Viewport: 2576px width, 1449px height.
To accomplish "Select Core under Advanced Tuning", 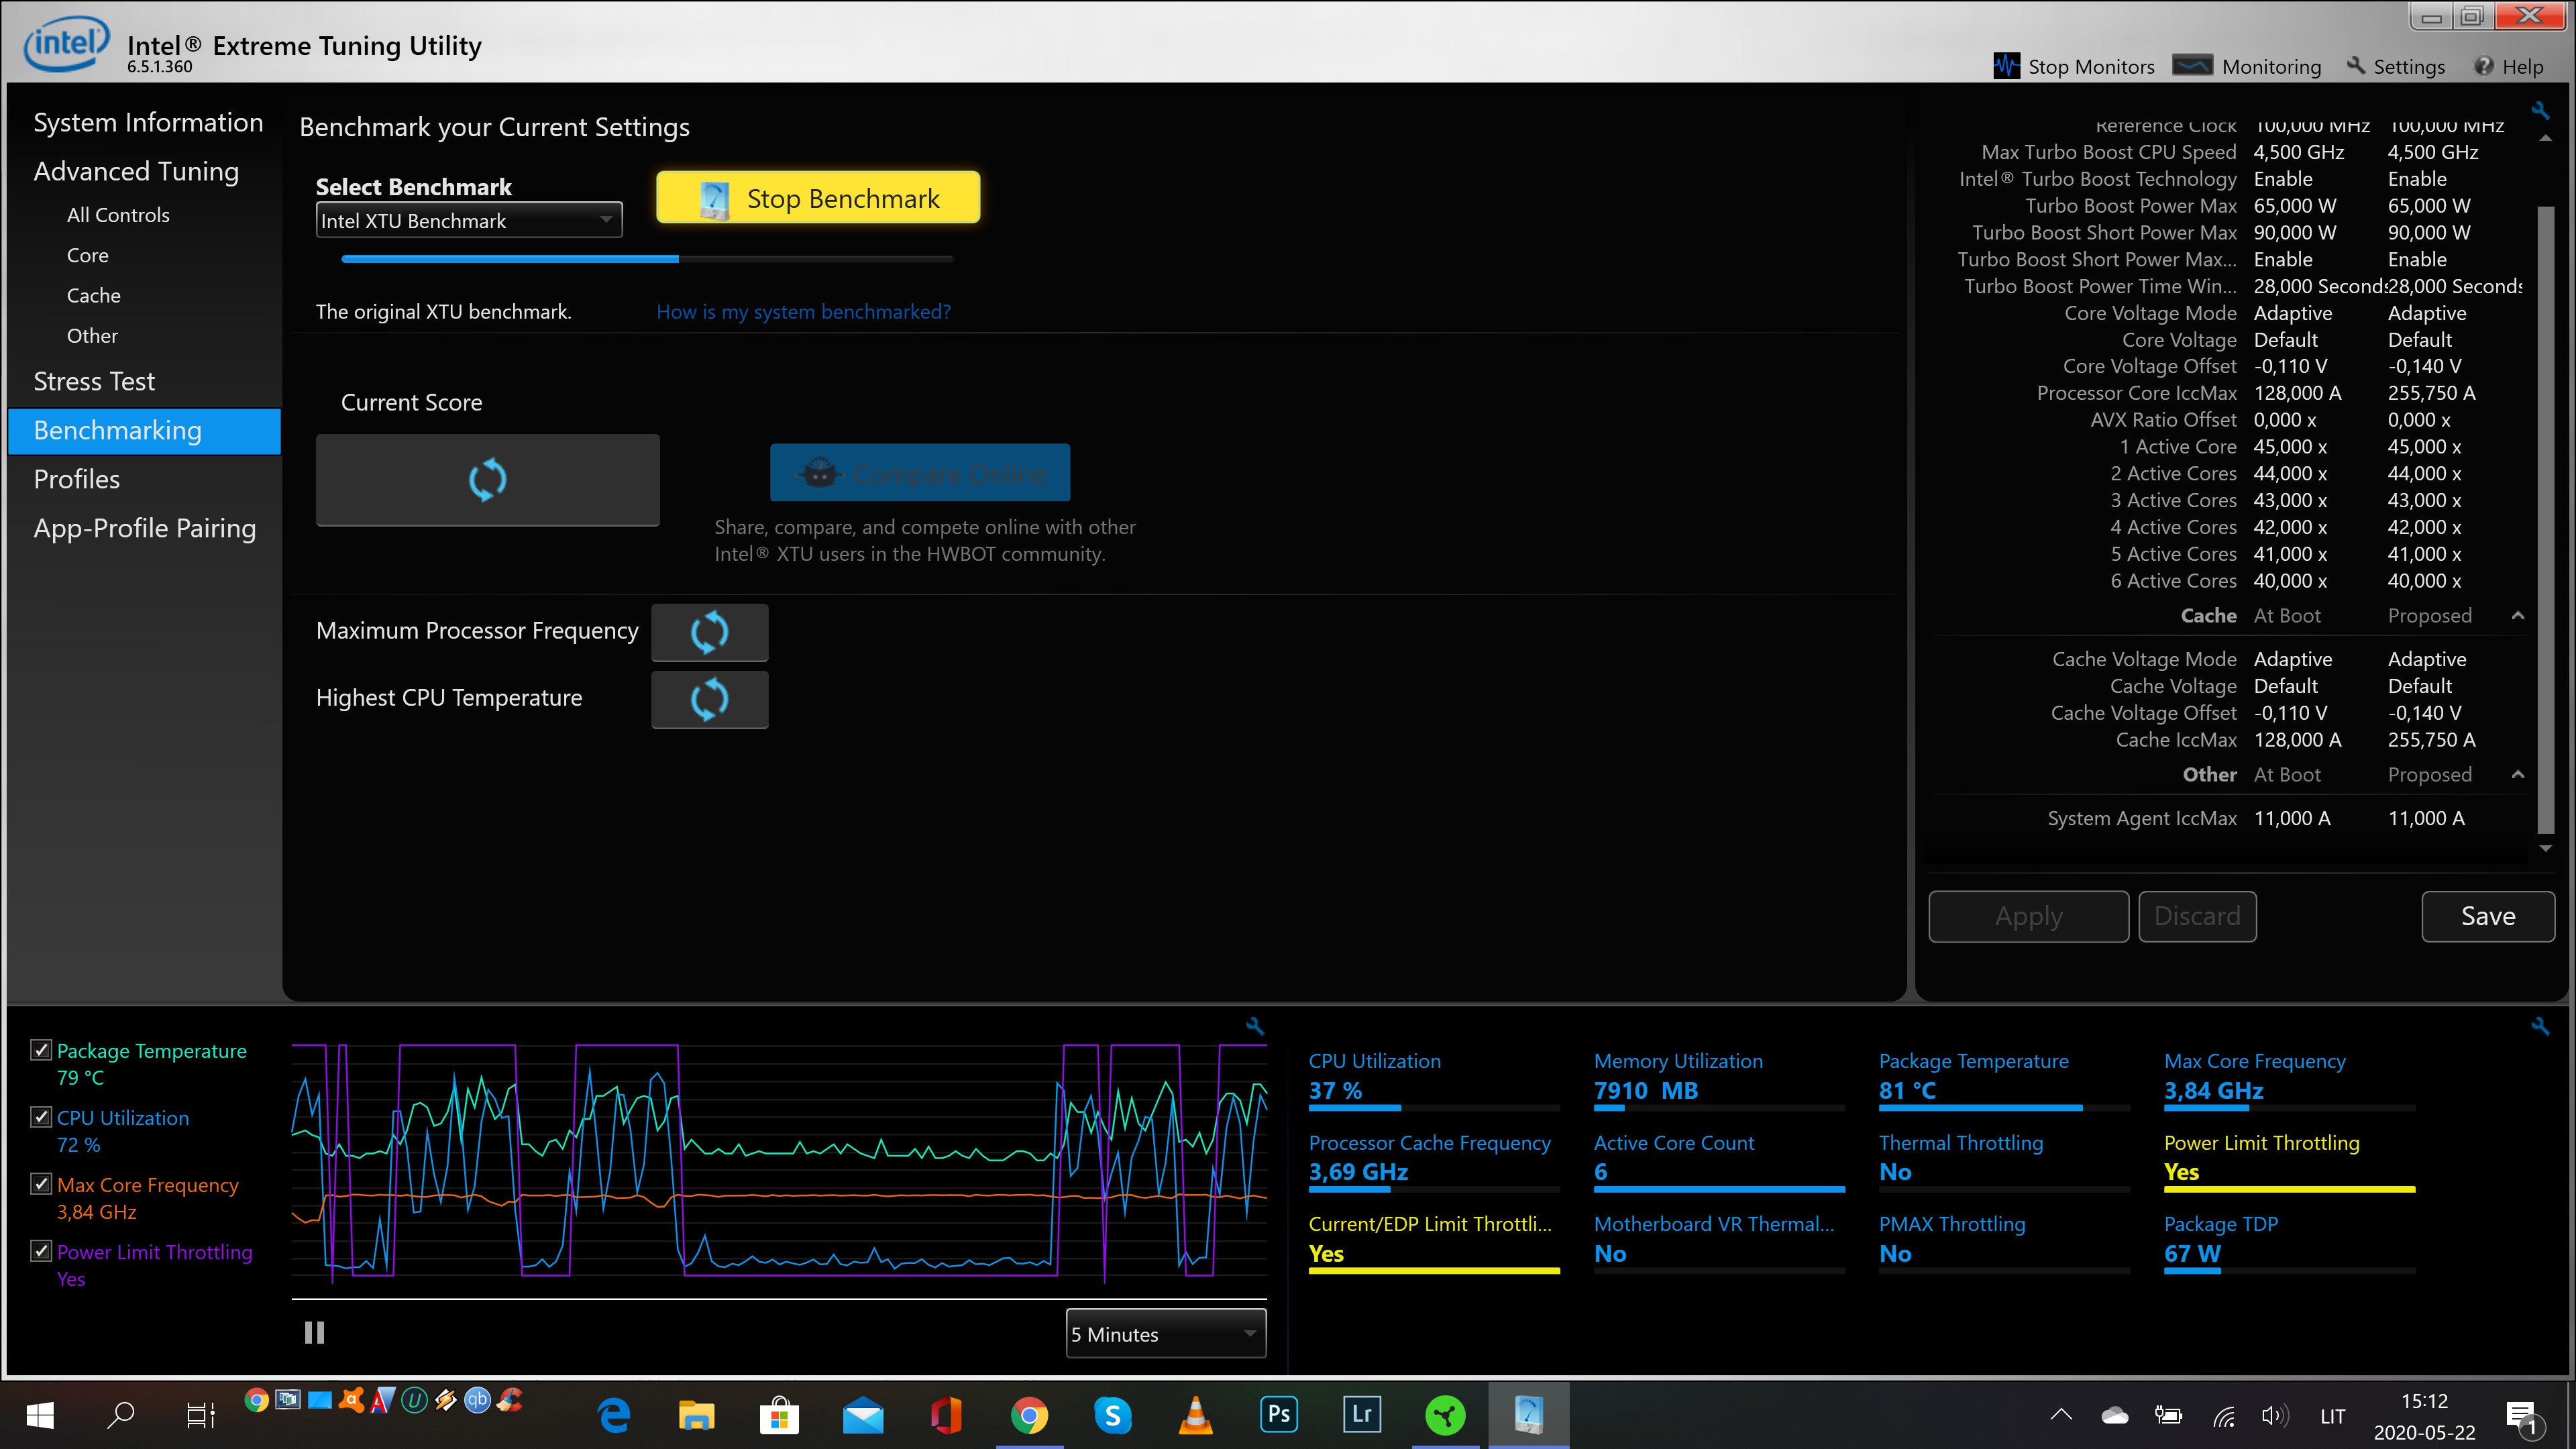I will pos(88,255).
